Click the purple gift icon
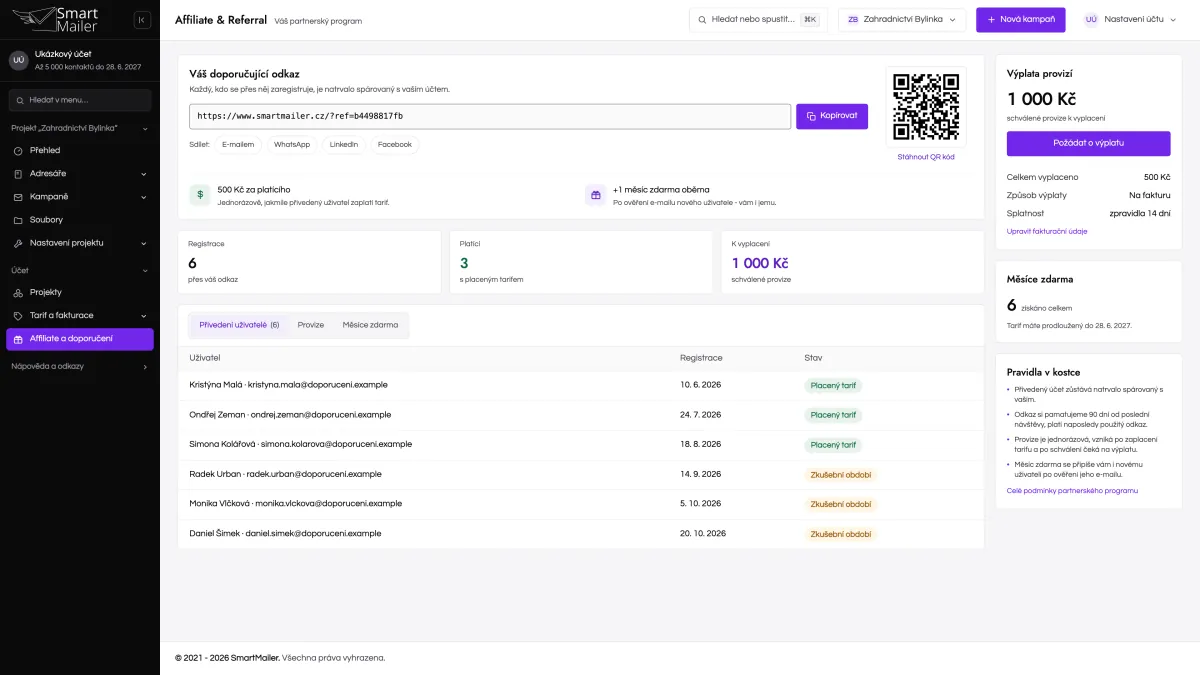The image size is (1200, 675). (595, 195)
